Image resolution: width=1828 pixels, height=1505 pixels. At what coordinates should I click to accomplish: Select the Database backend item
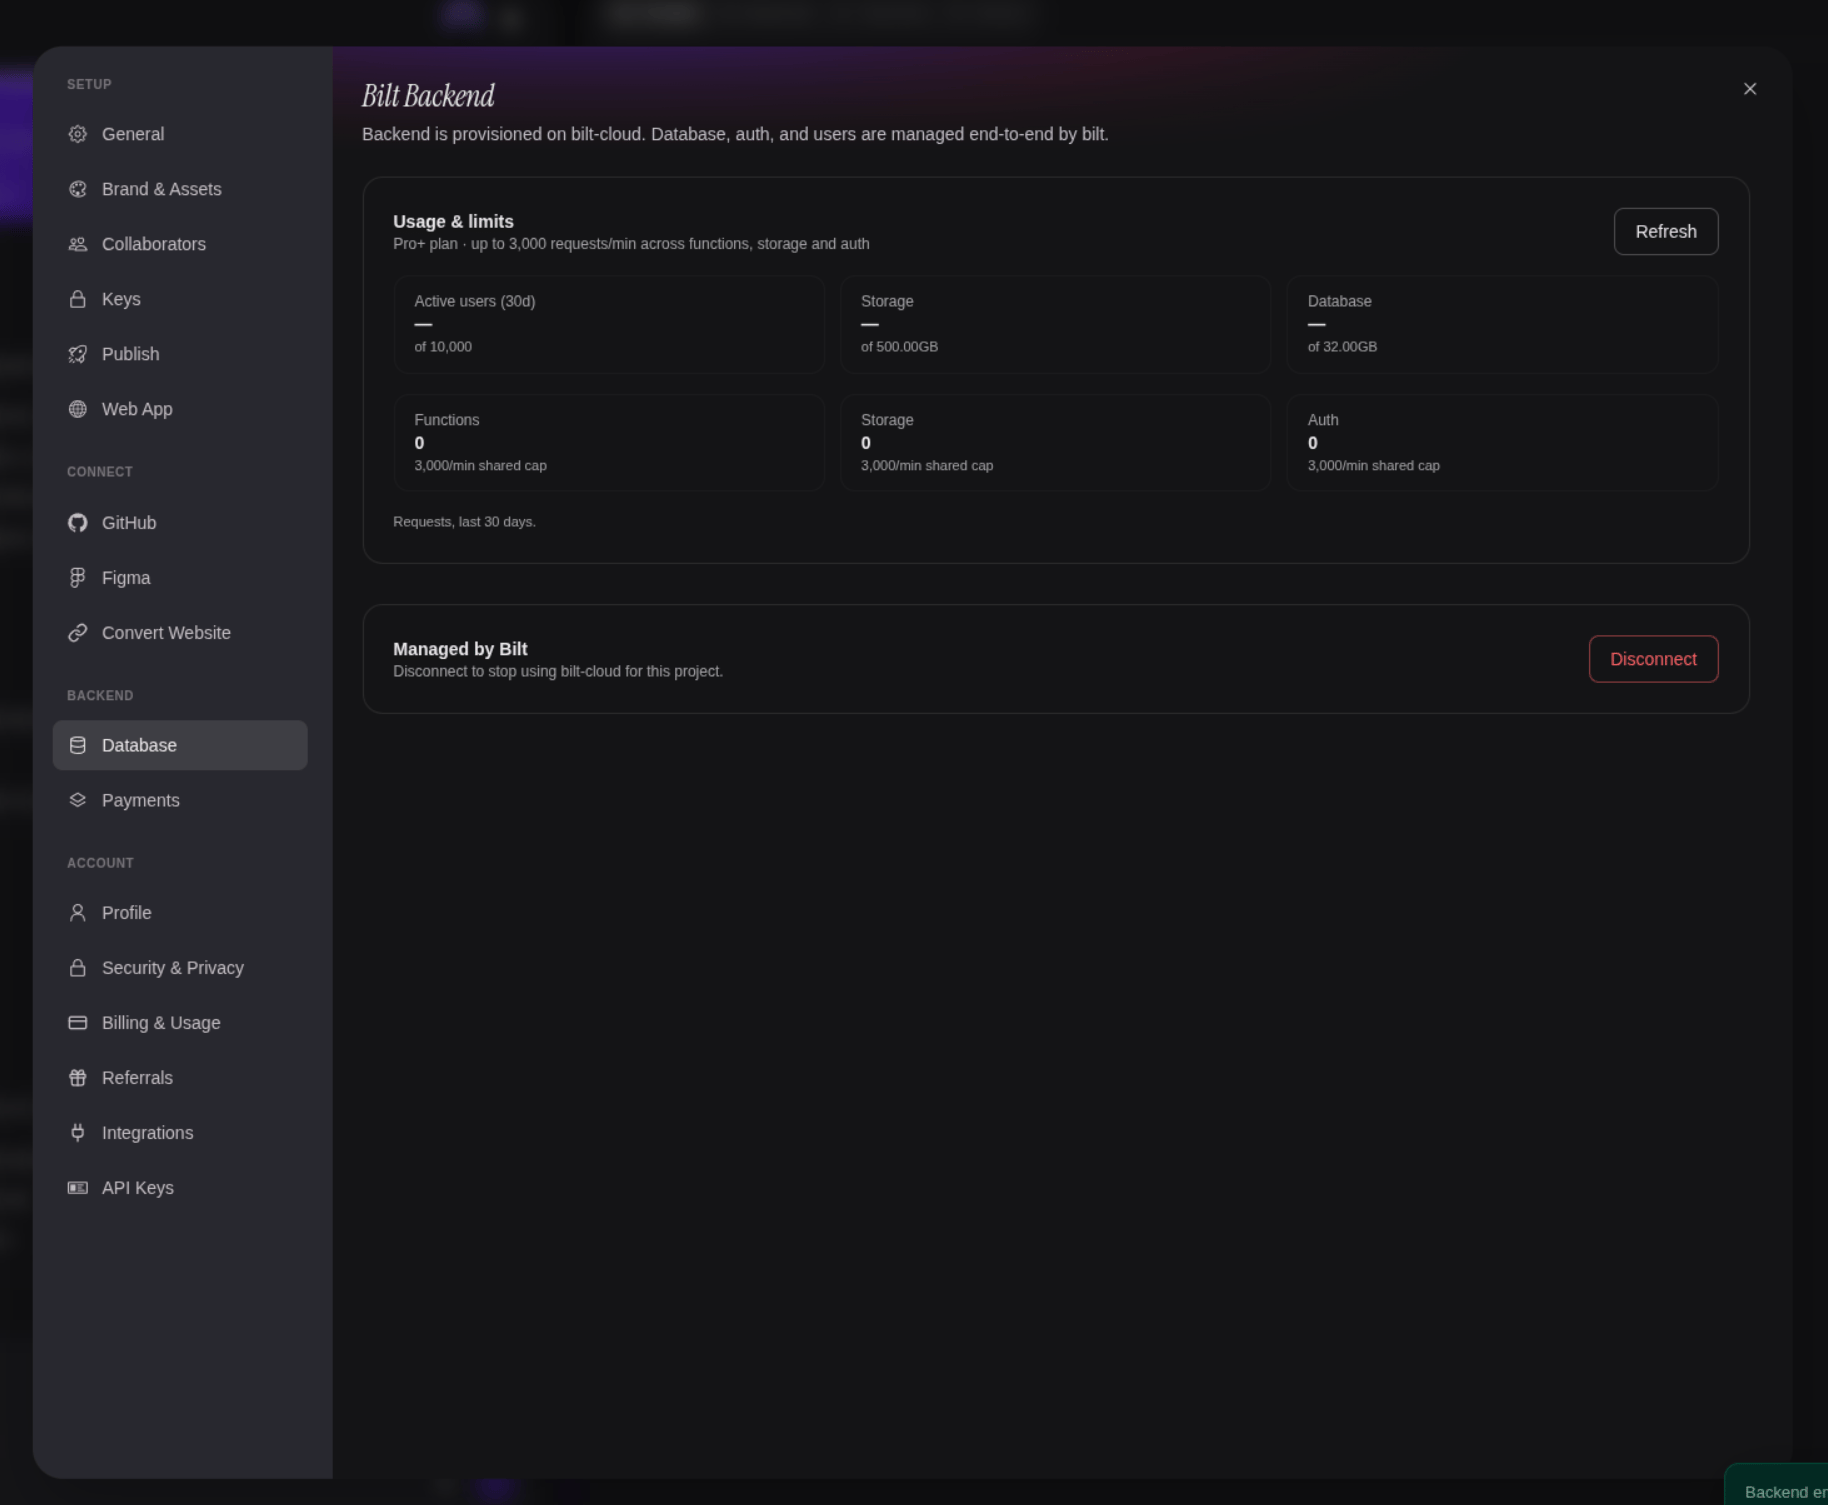click(180, 745)
